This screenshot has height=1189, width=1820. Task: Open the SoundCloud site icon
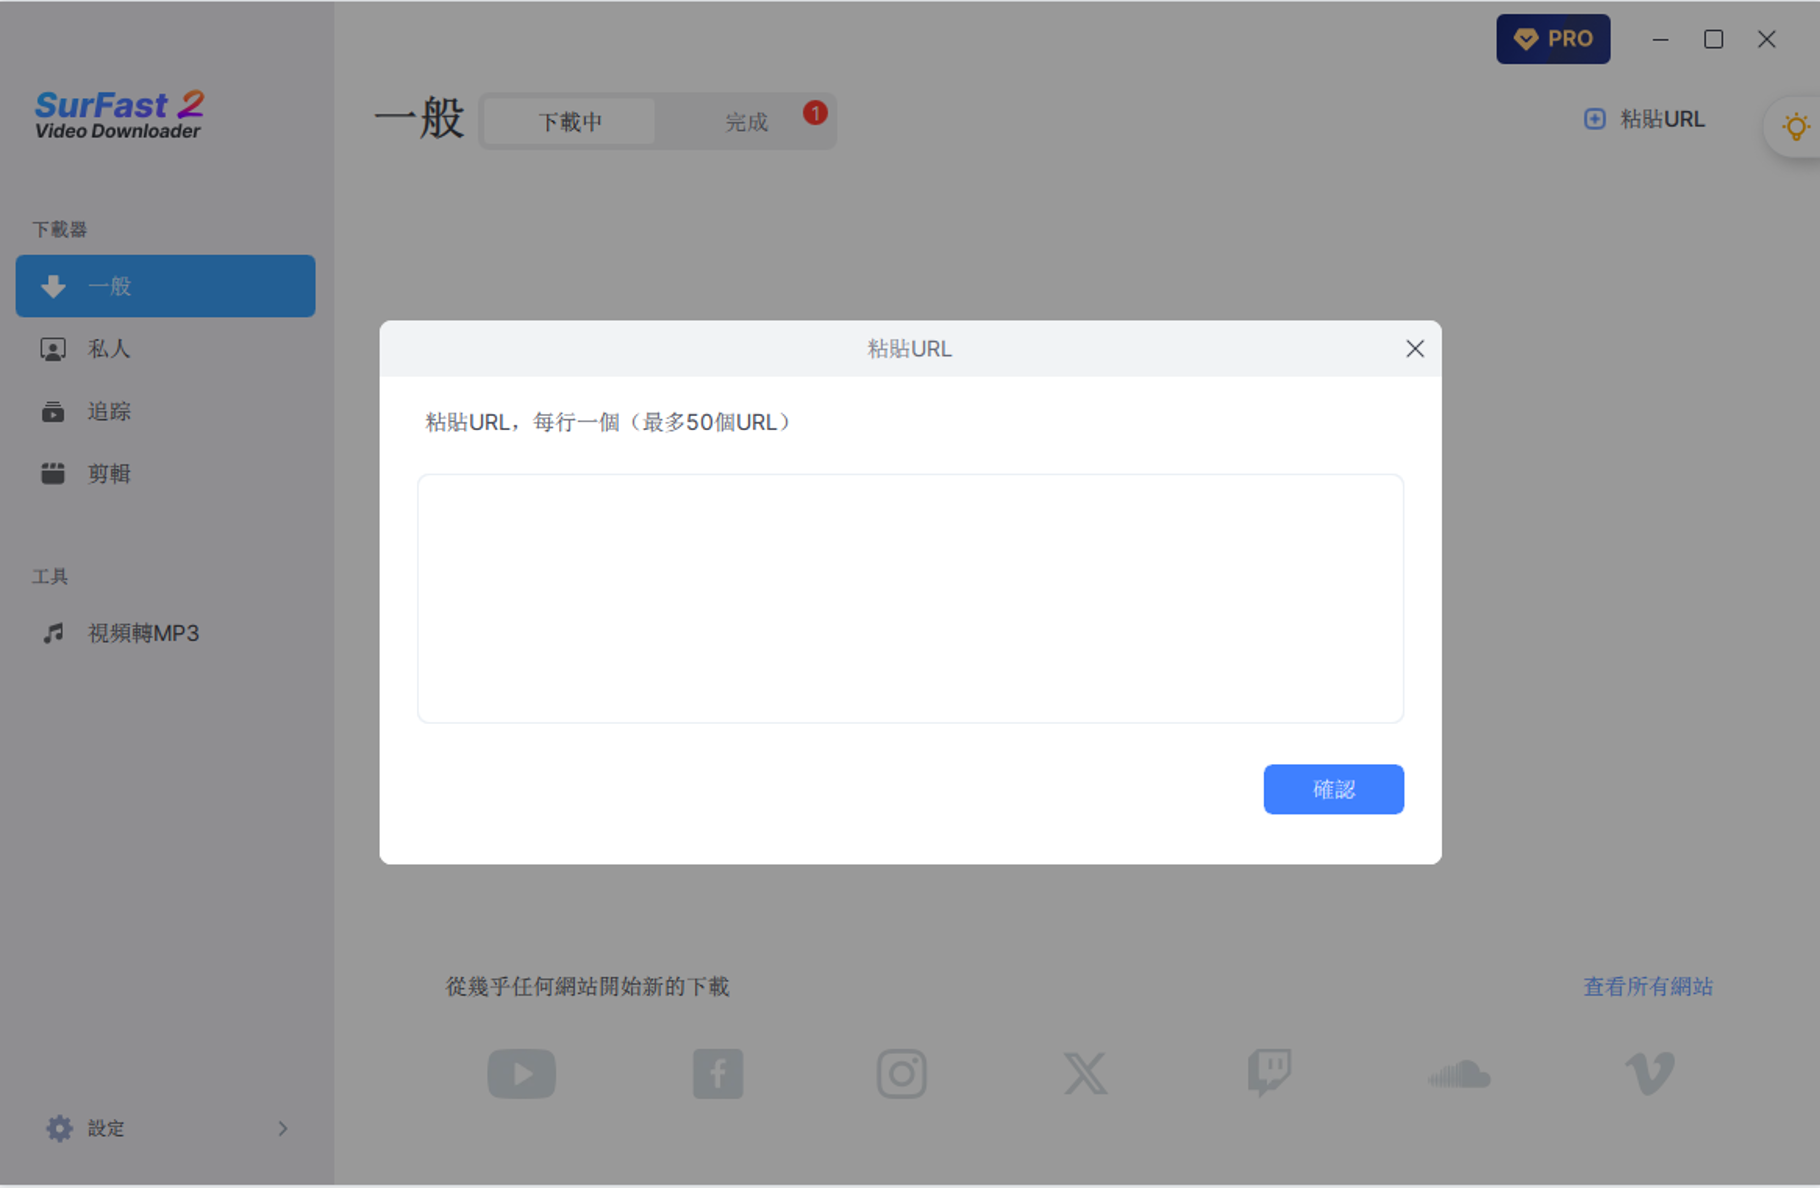(x=1459, y=1074)
